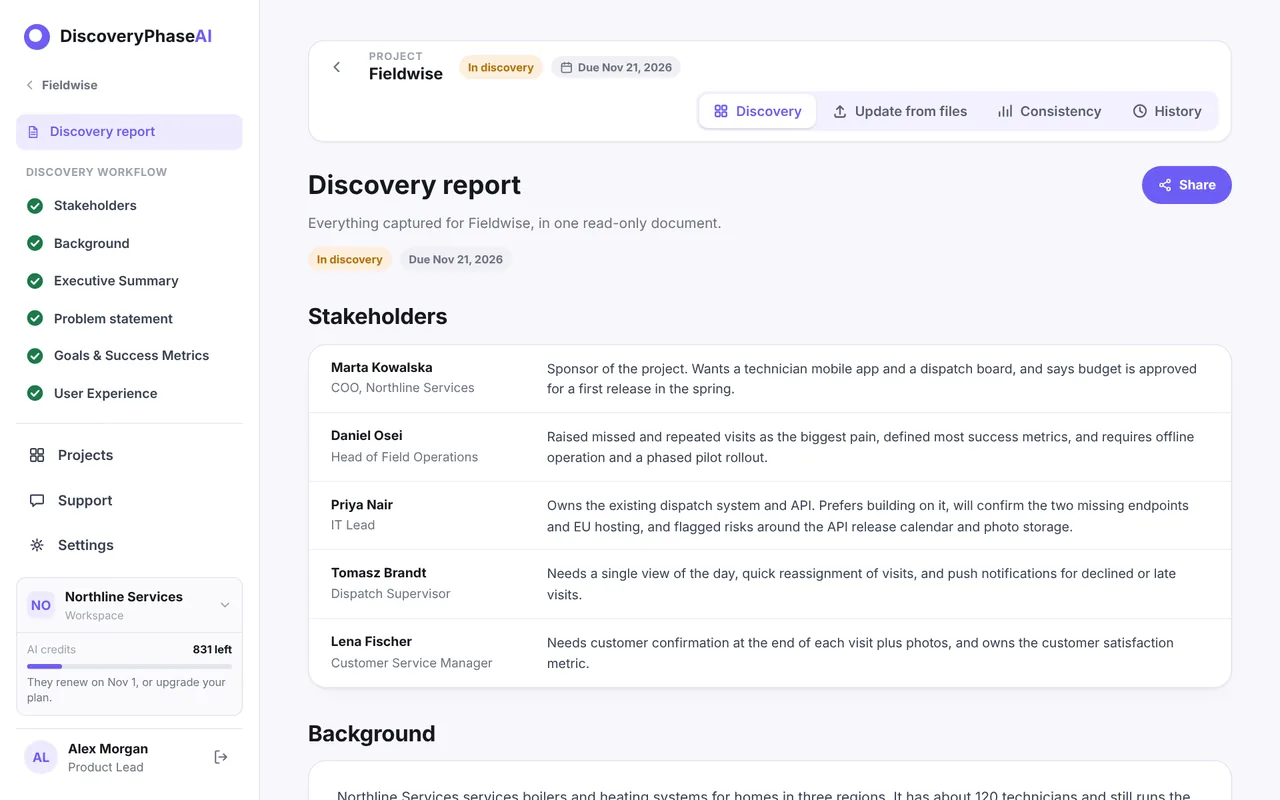This screenshot has height=800, width=1280.
Task: Click the Settings gear icon
Action: [x=37, y=545]
